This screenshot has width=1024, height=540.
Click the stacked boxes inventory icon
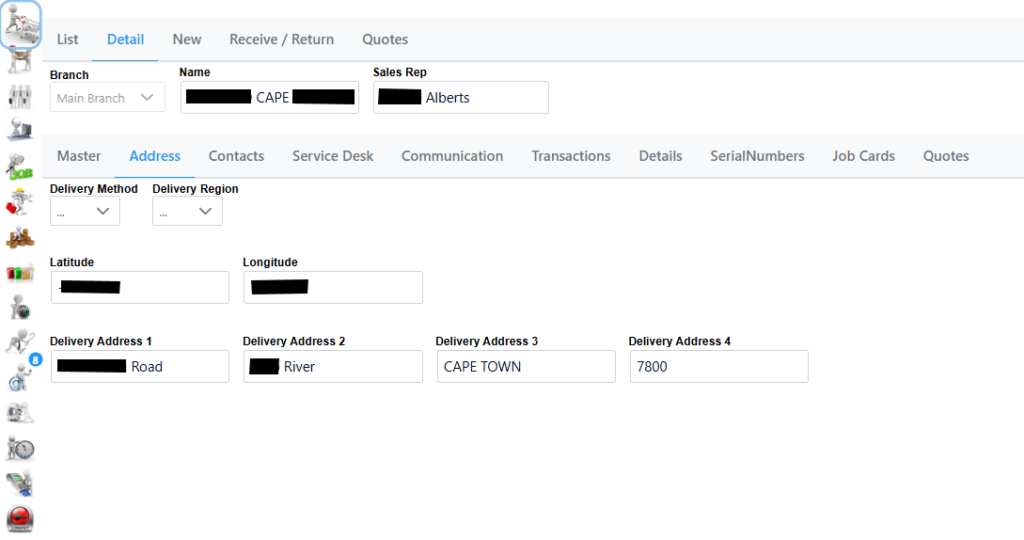pyautogui.click(x=20, y=238)
